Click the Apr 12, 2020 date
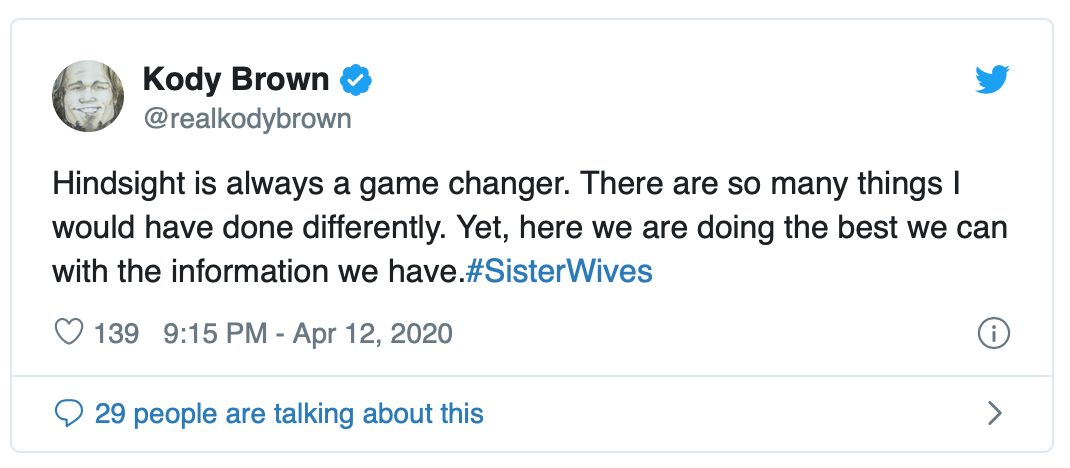 [x=372, y=333]
